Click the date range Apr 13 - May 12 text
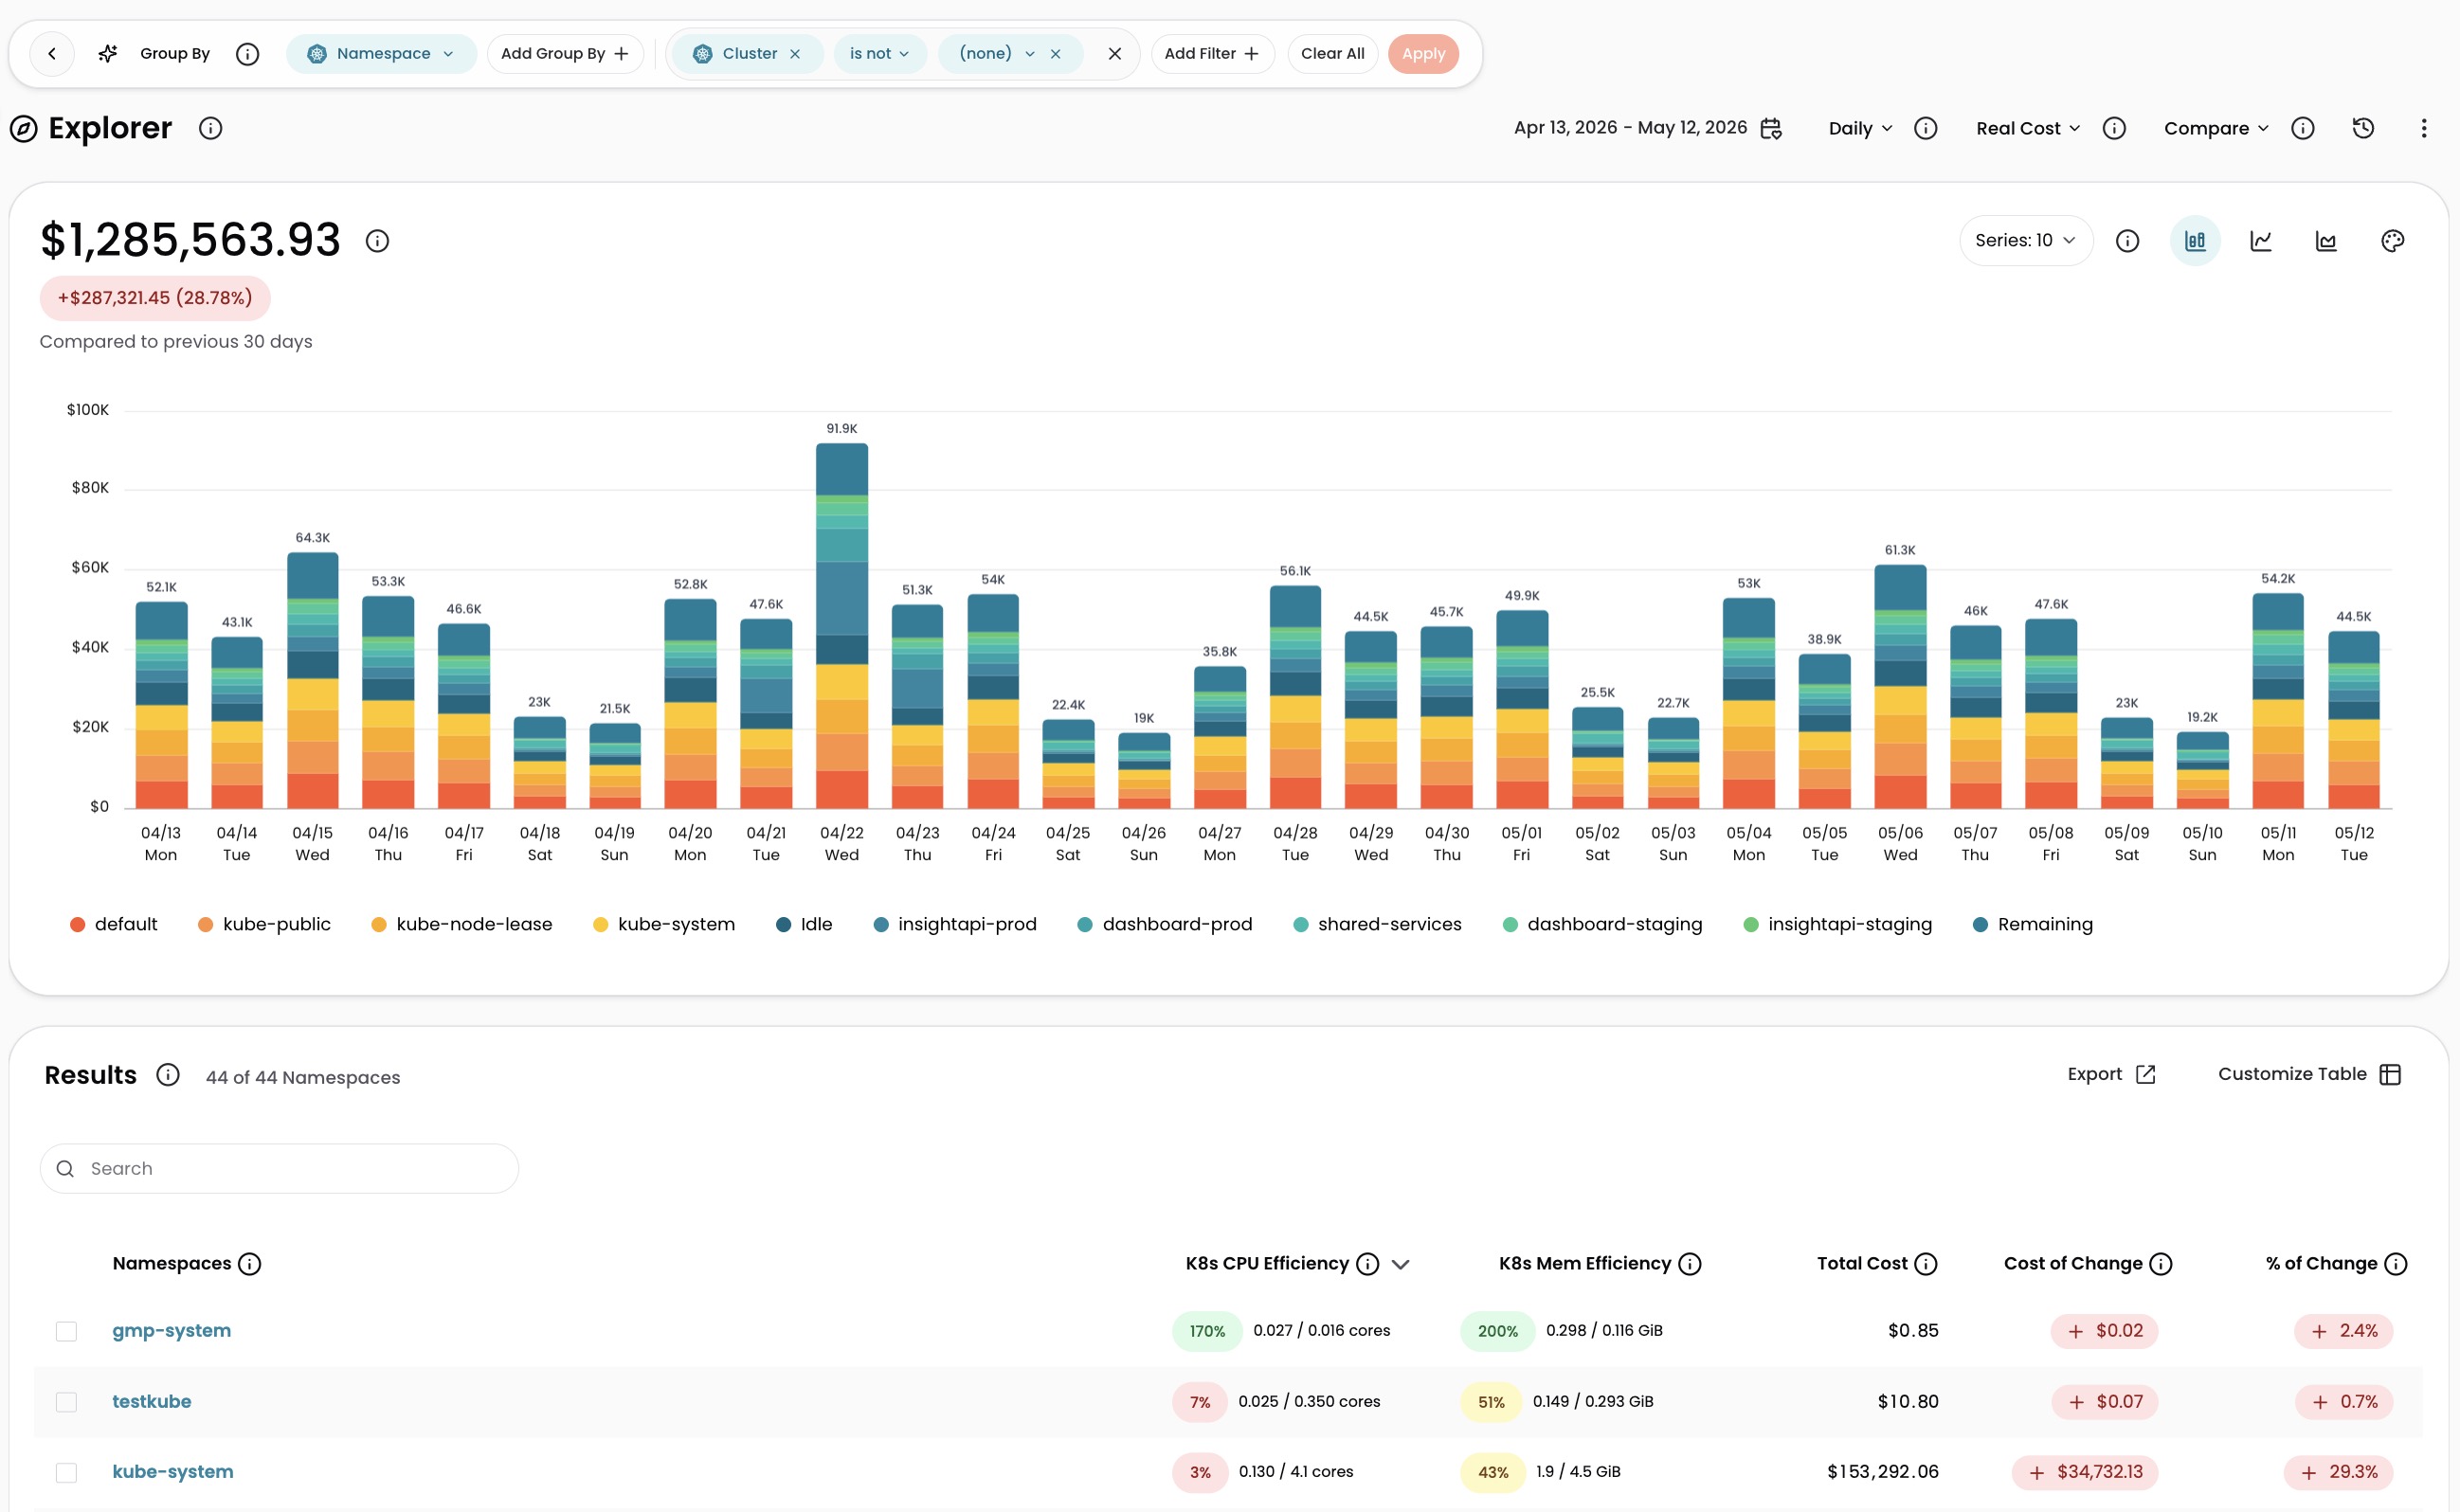Image resolution: width=2460 pixels, height=1512 pixels. point(1630,128)
